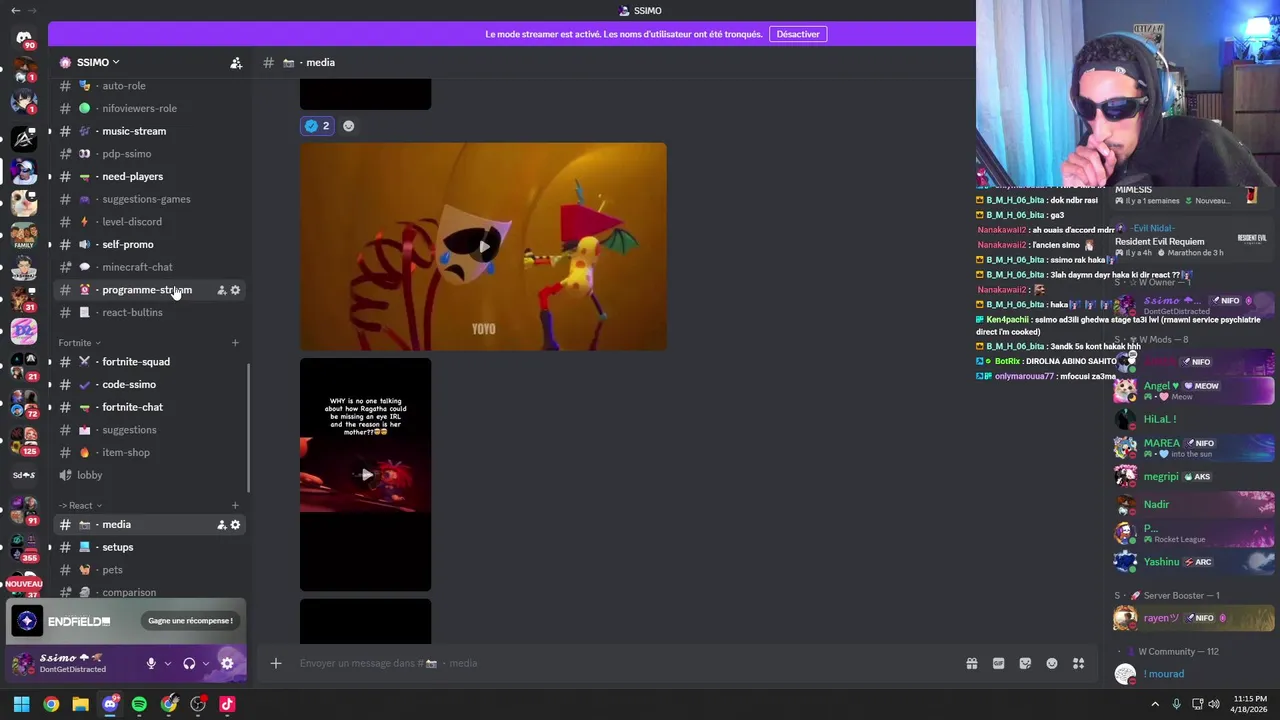1280x720 pixels.
Task: Create invite icon for media channel
Action: tap(221, 525)
